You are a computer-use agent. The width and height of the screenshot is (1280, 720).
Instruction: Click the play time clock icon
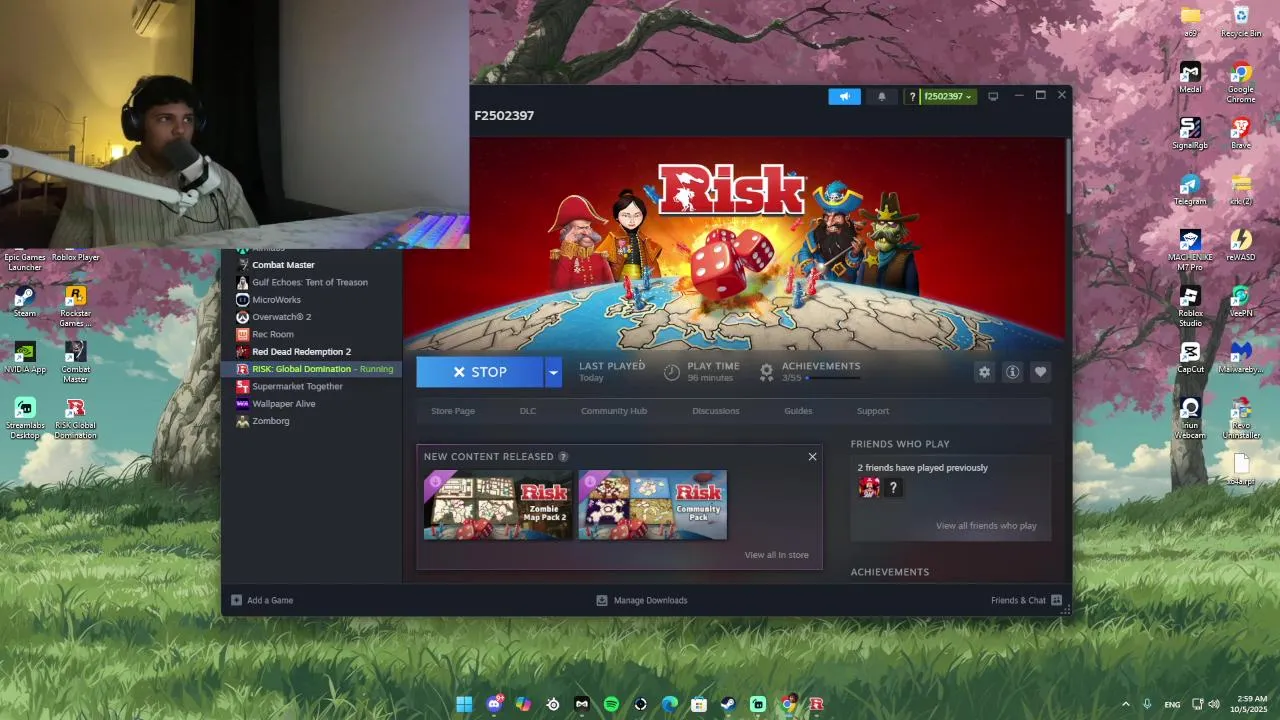[x=672, y=372]
